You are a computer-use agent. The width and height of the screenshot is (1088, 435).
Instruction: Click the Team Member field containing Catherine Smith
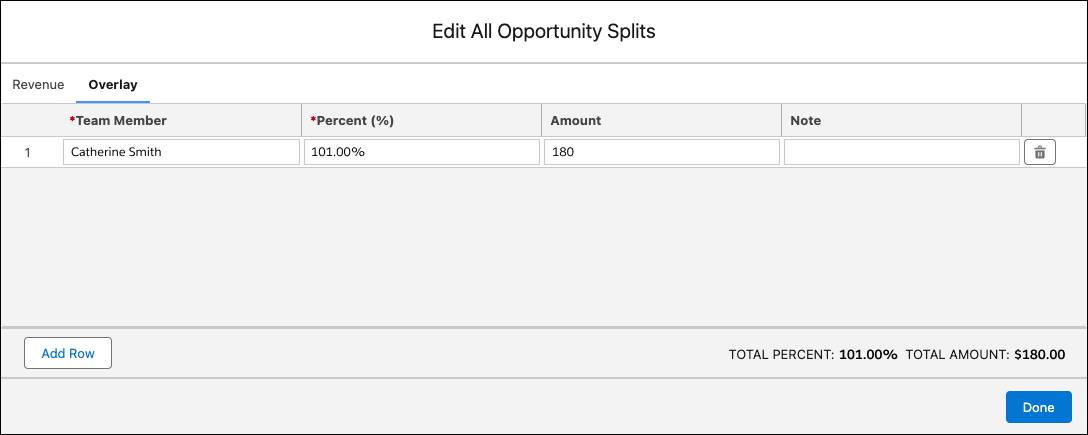(181, 152)
